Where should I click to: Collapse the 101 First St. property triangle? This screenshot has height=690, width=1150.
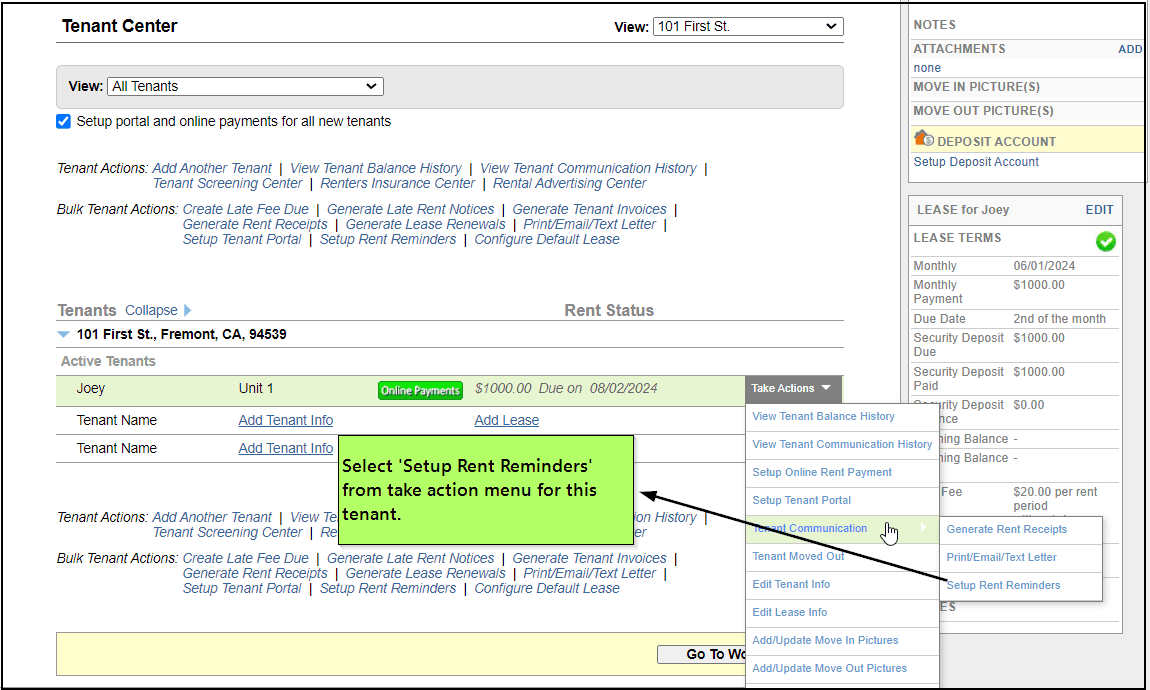pyautogui.click(x=64, y=335)
